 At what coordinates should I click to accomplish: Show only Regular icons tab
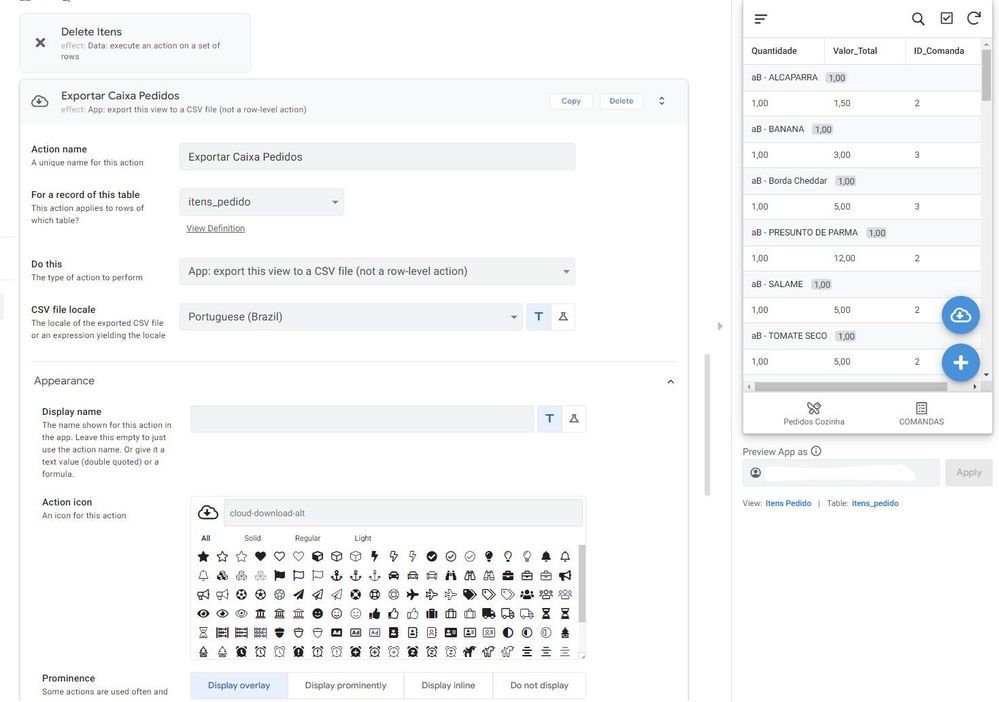click(x=308, y=538)
